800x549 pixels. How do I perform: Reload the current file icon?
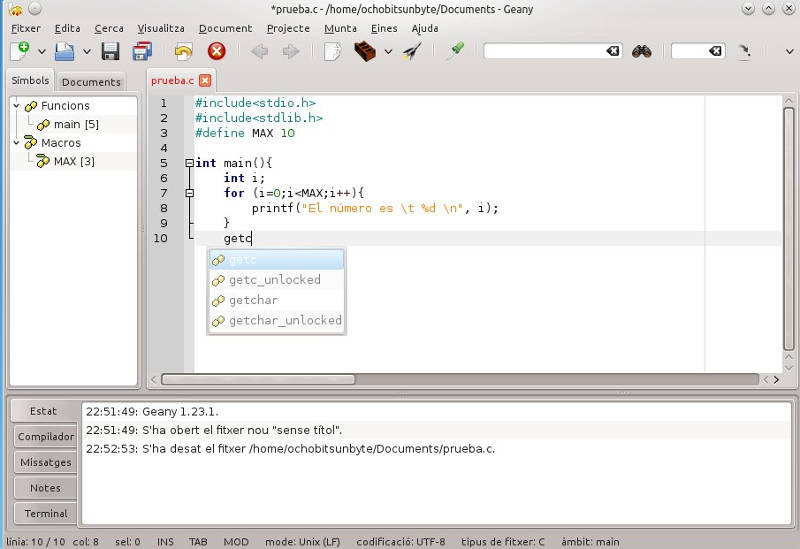[183, 51]
